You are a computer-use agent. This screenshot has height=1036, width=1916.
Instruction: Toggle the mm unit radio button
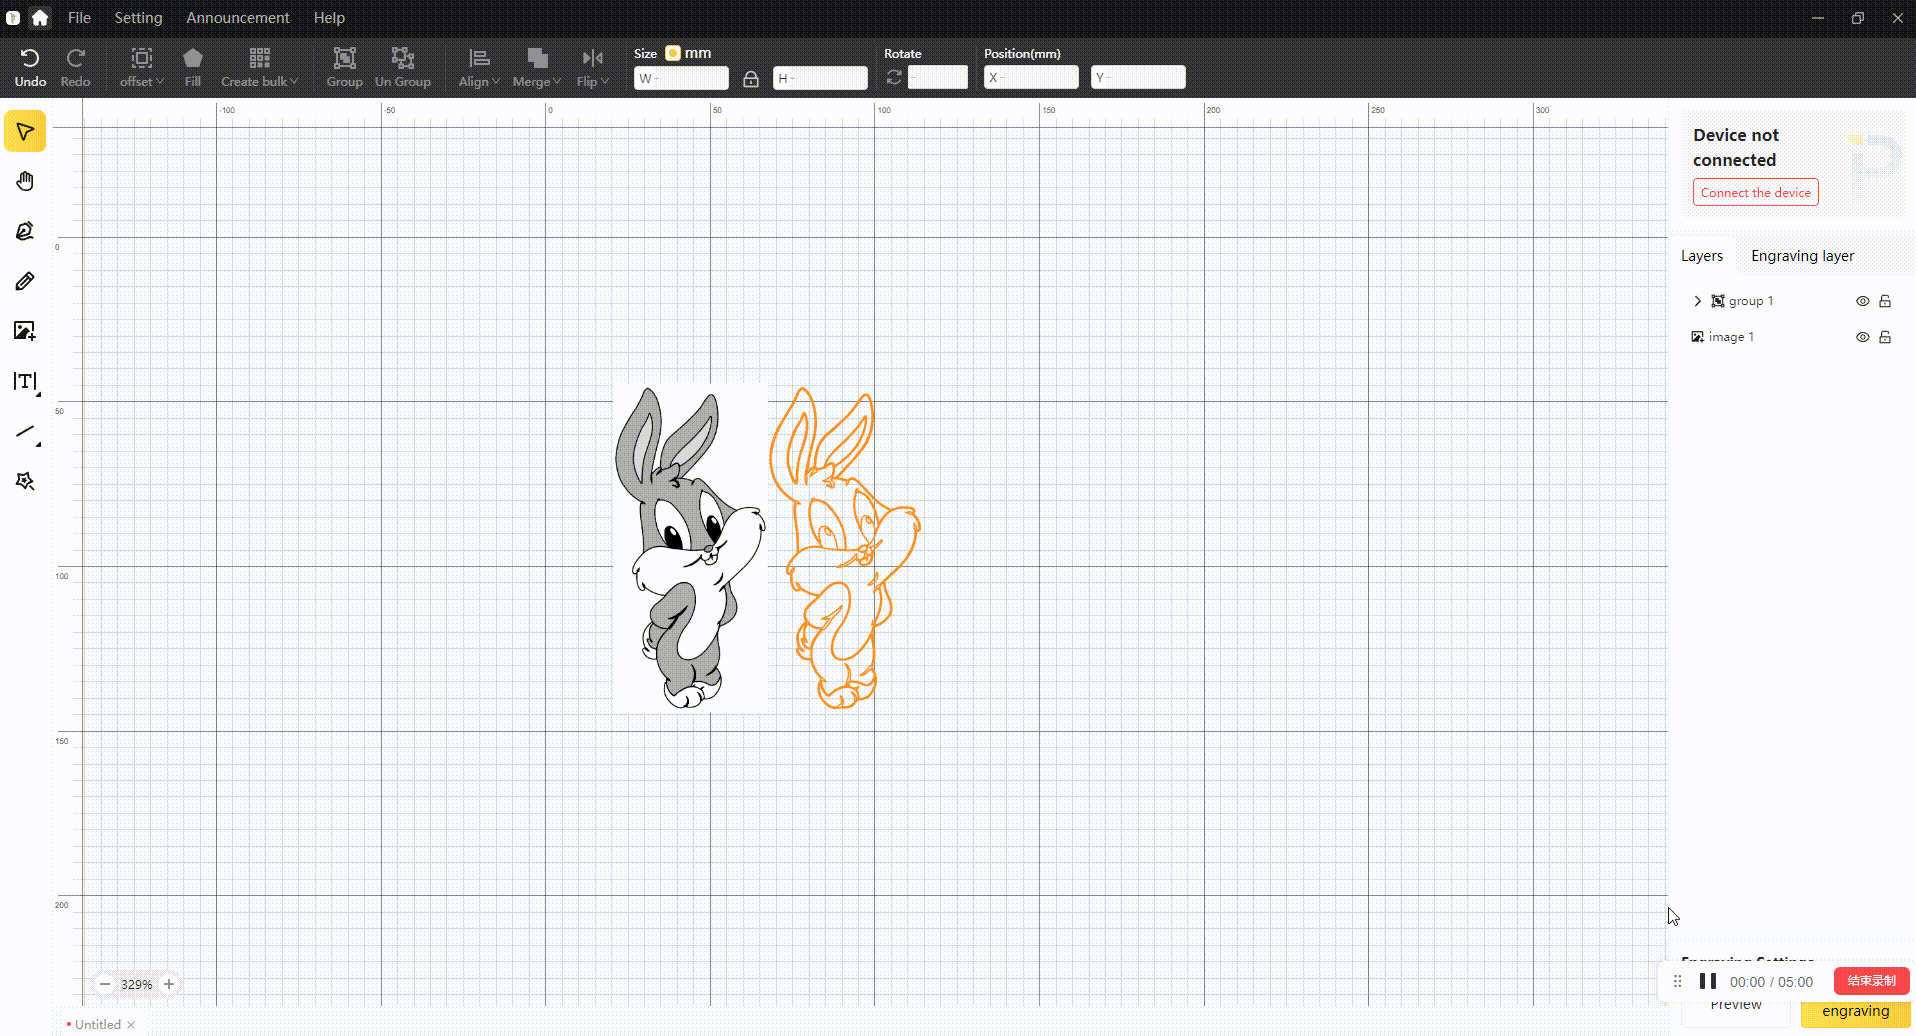tap(673, 53)
